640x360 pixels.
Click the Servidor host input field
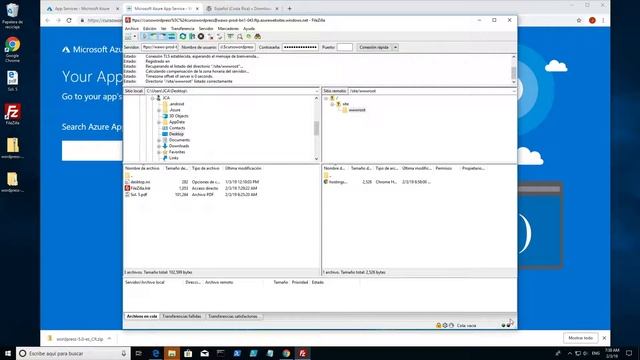(x=160, y=47)
